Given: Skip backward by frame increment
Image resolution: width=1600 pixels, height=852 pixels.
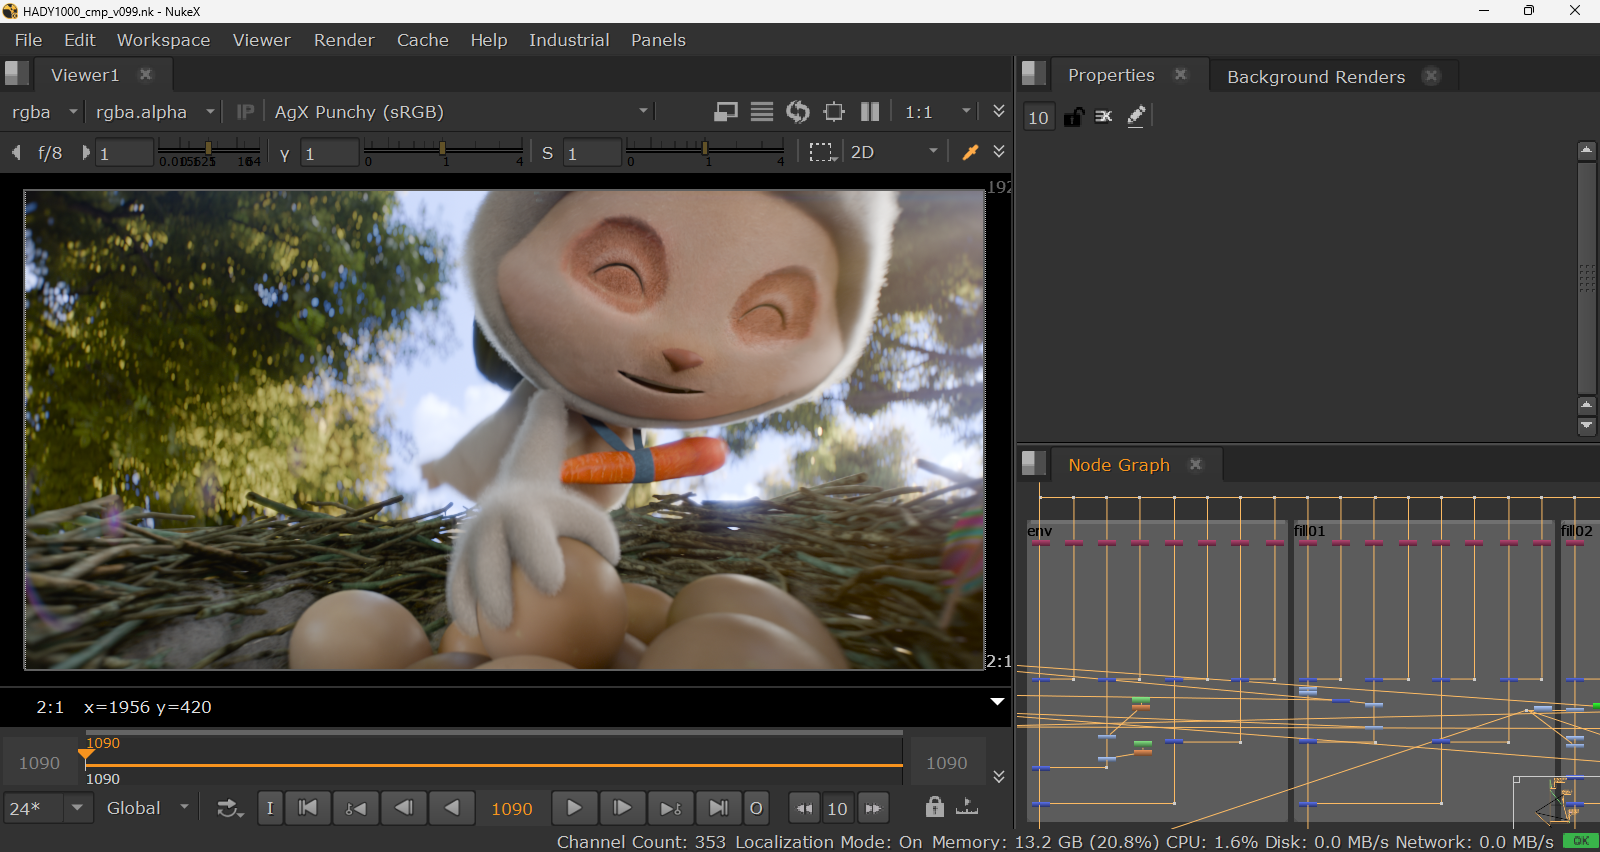Looking at the screenshot, I should 804,808.
